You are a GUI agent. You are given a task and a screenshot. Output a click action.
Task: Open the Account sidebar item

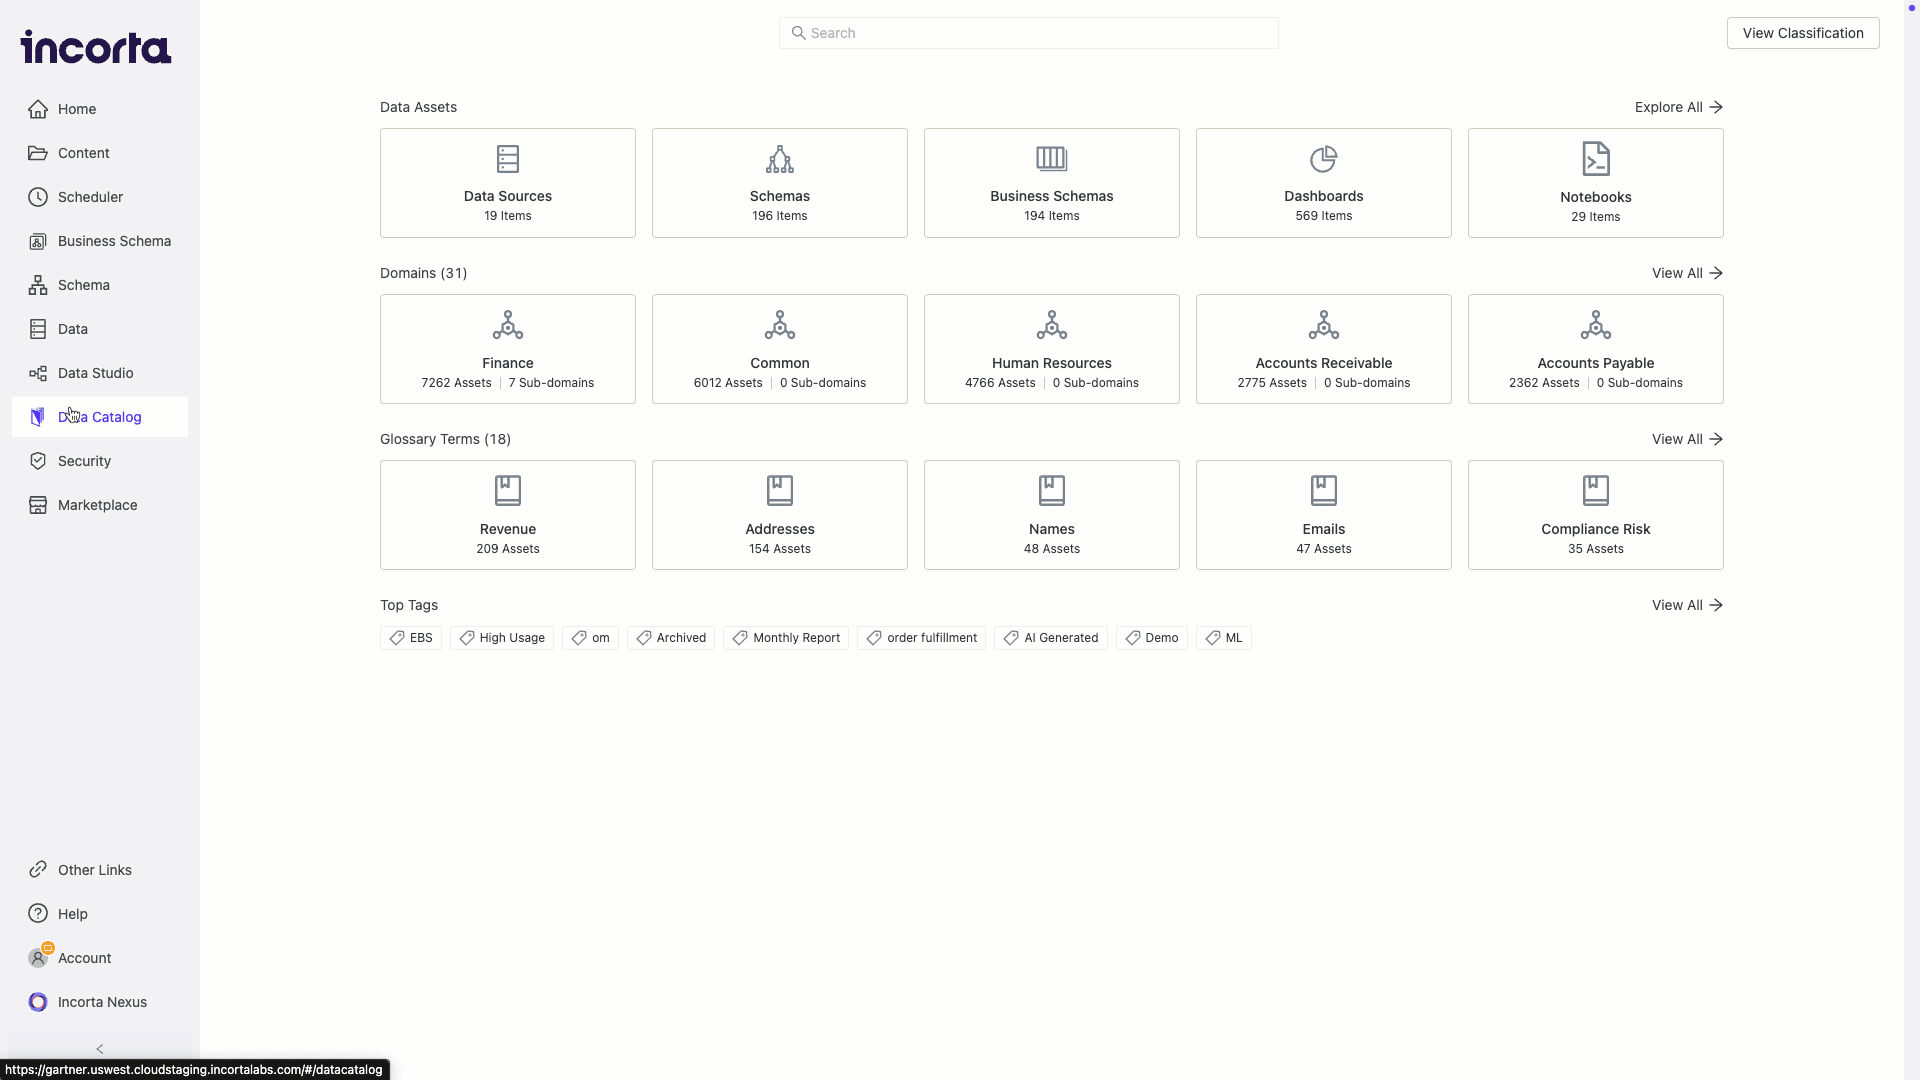tap(84, 958)
